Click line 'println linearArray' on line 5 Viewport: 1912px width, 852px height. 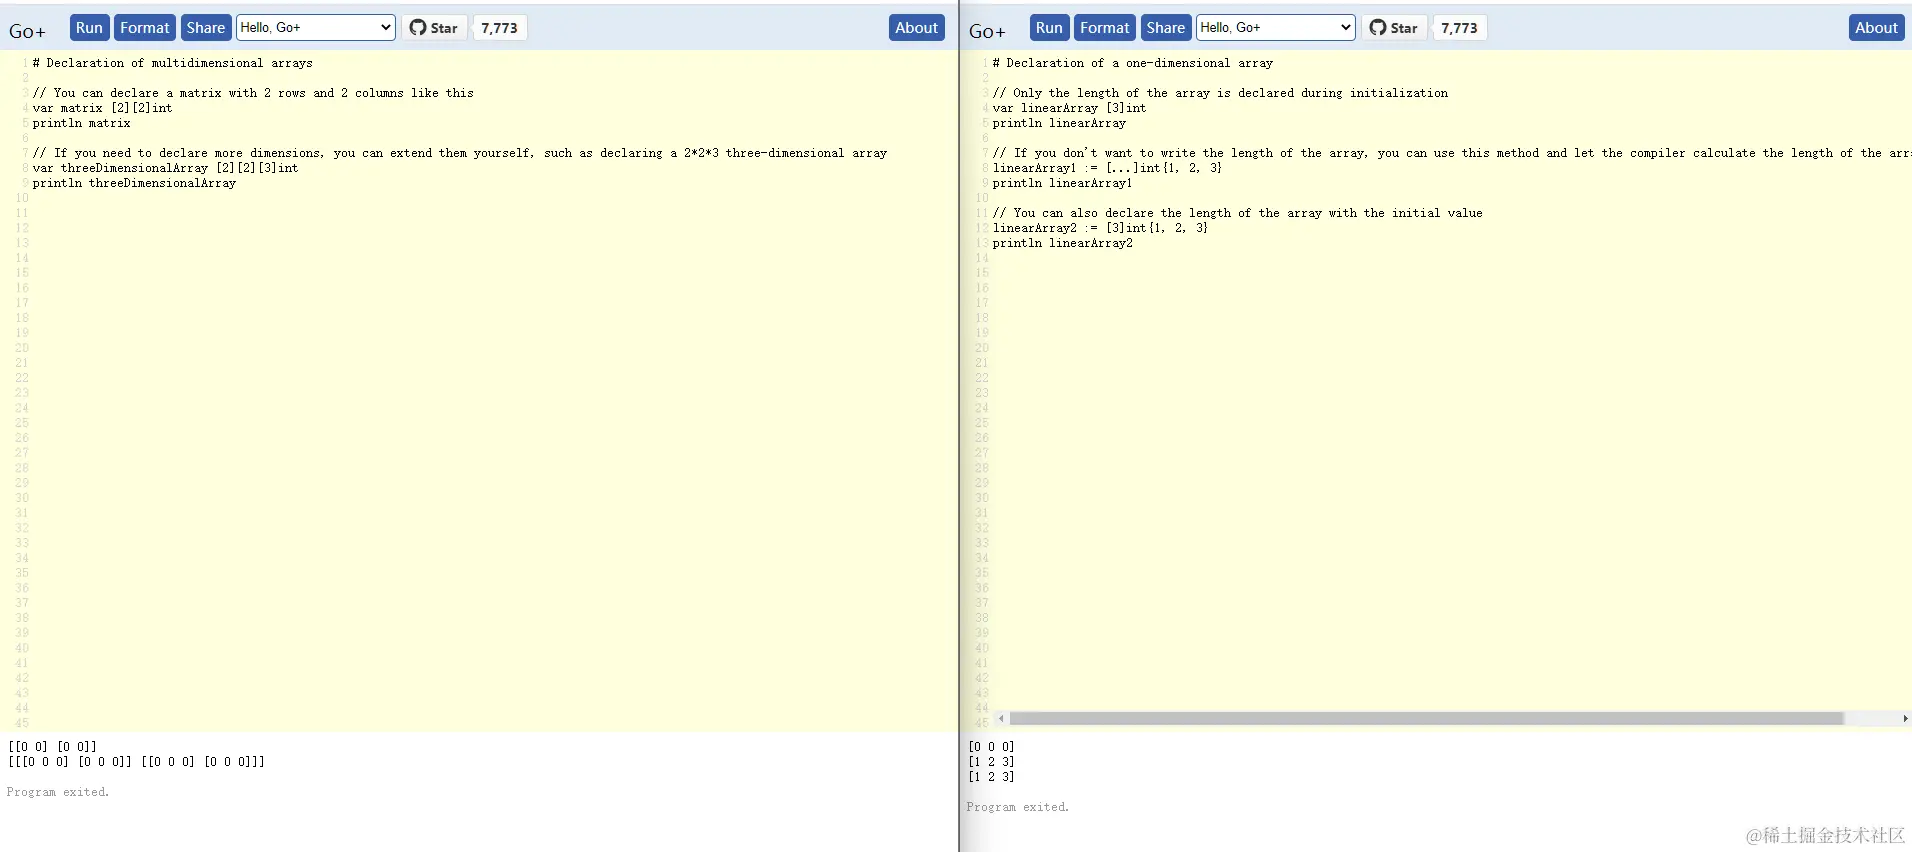pyautogui.click(x=1059, y=123)
